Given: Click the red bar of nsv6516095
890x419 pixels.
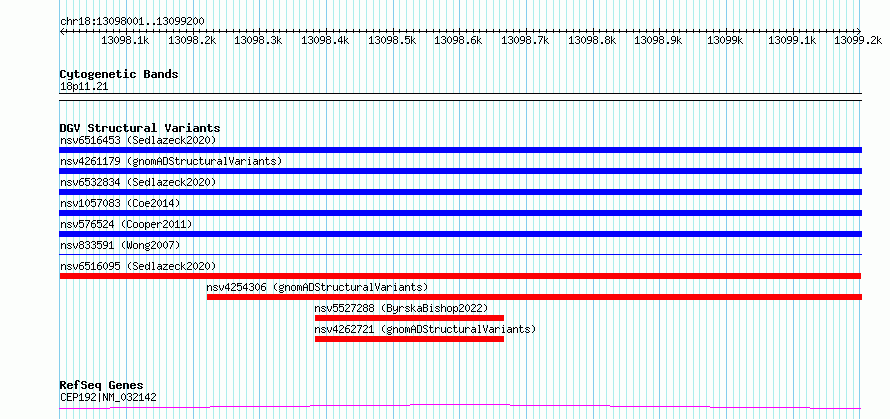Looking at the screenshot, I should pos(460,276).
